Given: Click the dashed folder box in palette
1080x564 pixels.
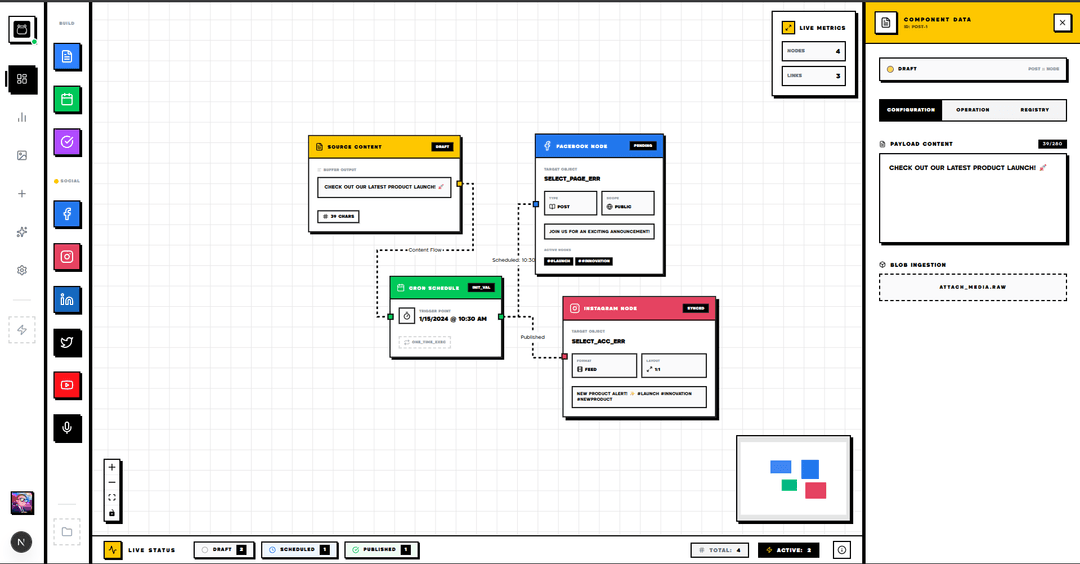Looking at the screenshot, I should [x=67, y=532].
